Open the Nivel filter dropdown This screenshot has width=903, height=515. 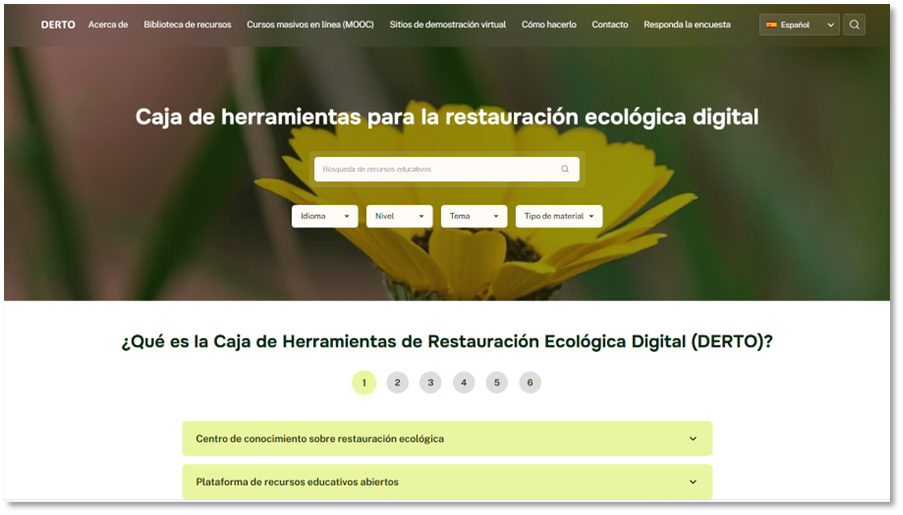399,216
